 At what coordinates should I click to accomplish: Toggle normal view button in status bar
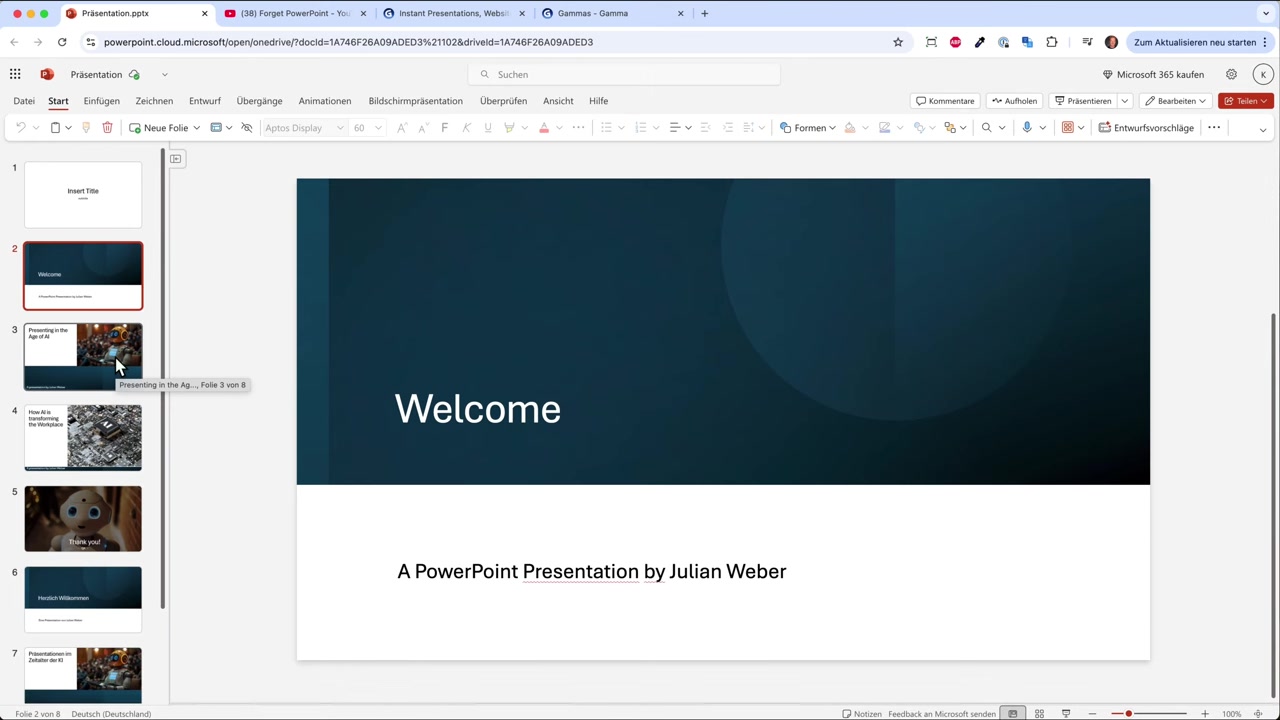1013,714
